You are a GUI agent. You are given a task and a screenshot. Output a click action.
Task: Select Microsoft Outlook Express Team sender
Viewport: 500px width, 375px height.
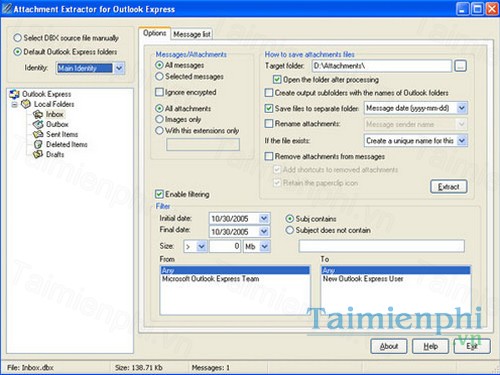click(x=210, y=279)
